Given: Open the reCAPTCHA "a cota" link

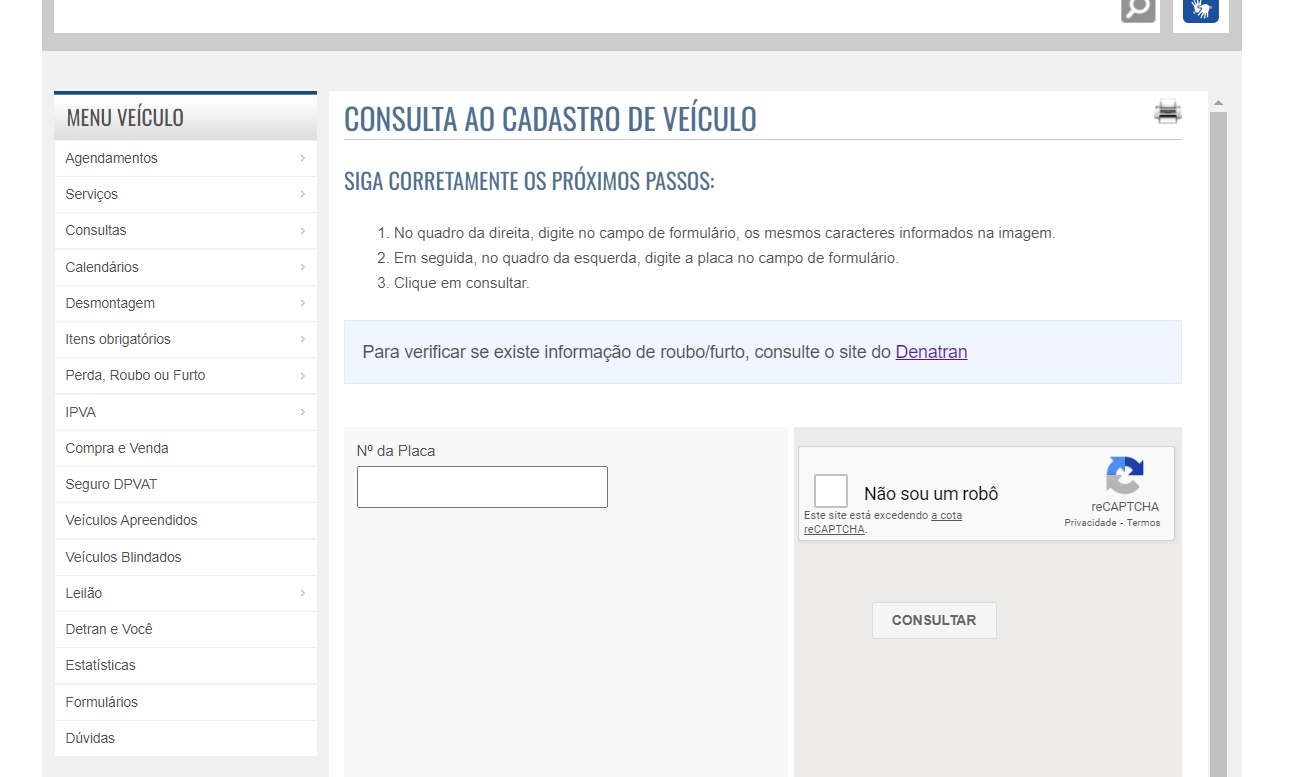Looking at the screenshot, I should coord(946,516).
